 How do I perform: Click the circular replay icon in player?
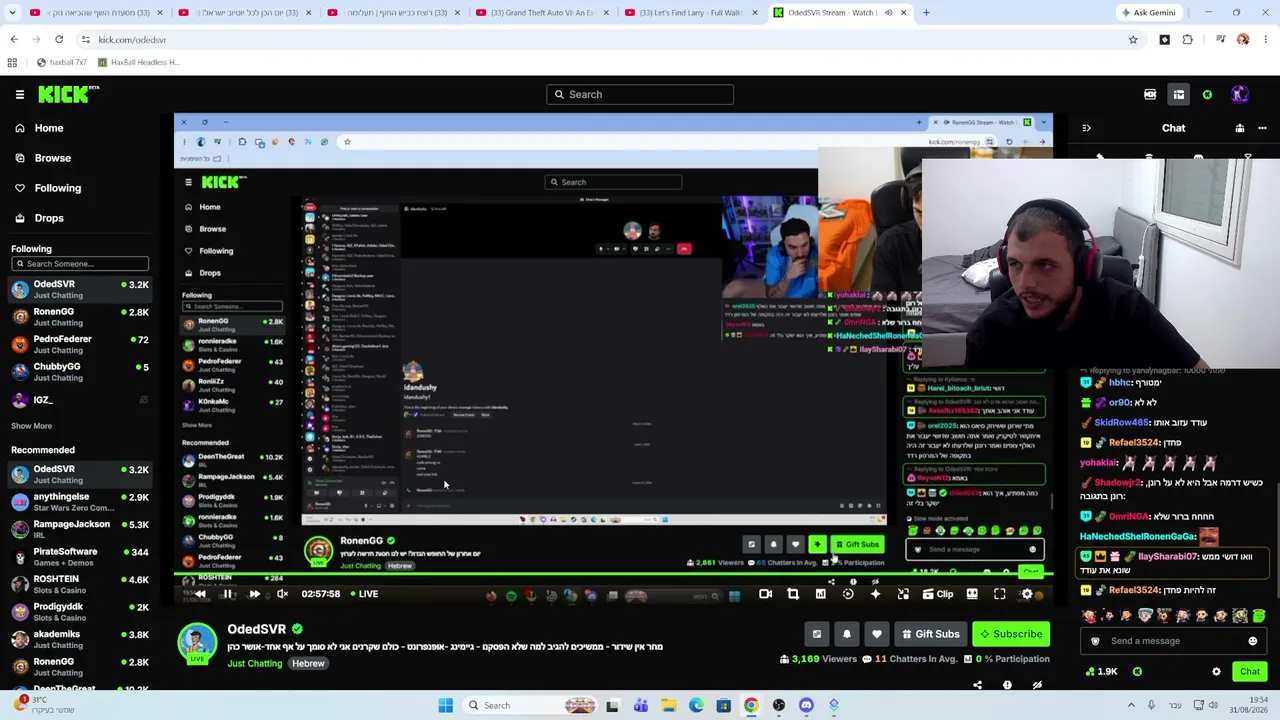[x=848, y=594]
